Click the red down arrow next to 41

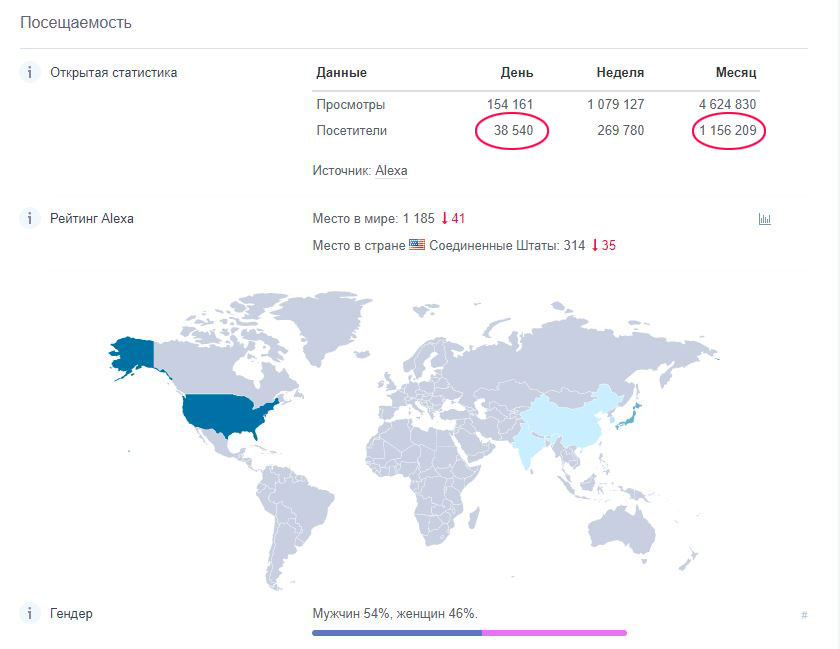click(x=444, y=219)
